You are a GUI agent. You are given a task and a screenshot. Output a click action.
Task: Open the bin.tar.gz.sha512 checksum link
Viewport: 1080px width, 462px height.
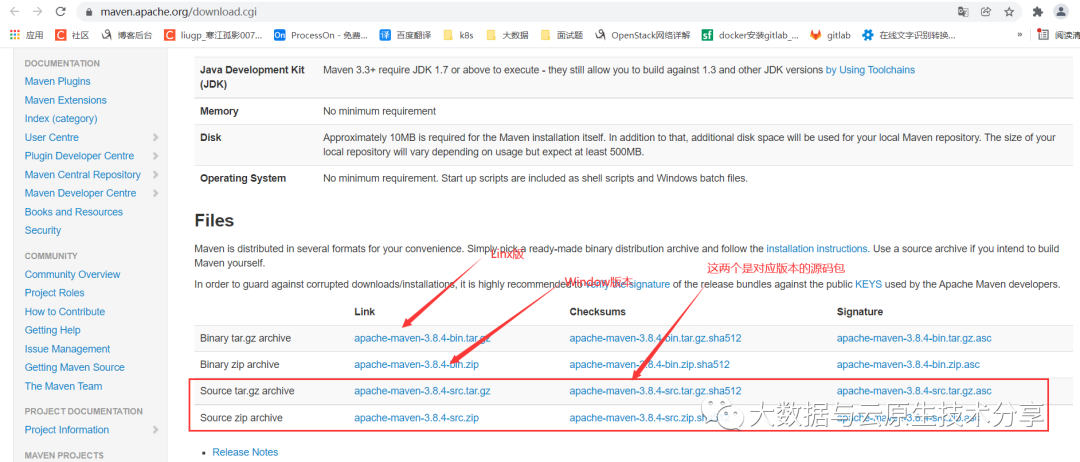click(655, 338)
